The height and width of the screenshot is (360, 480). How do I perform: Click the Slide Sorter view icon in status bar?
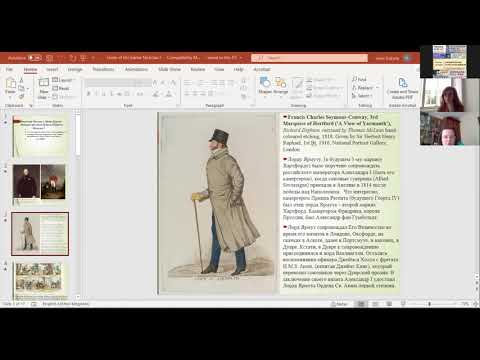pos(375,304)
